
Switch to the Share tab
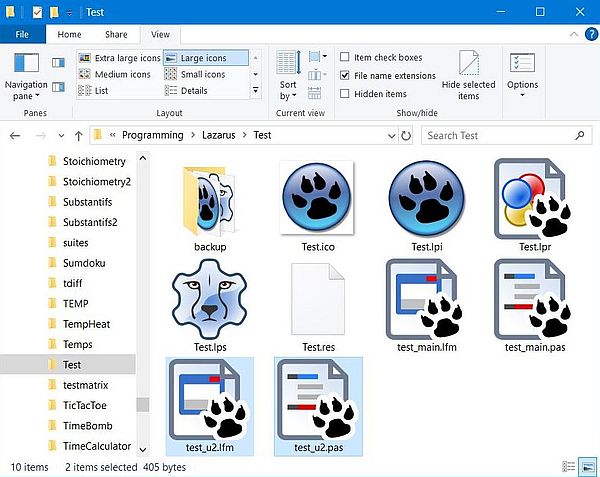coord(116,34)
